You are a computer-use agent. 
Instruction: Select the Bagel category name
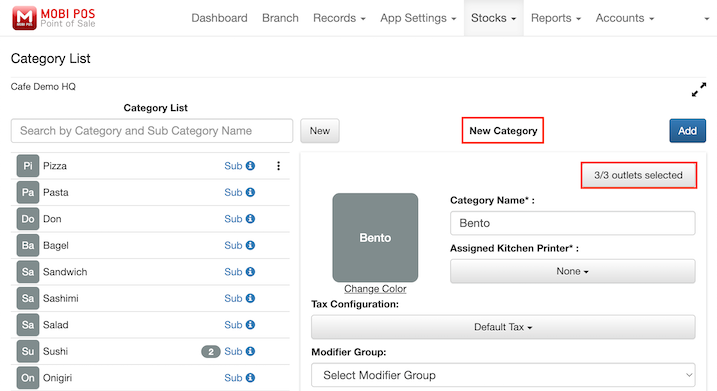pos(56,246)
